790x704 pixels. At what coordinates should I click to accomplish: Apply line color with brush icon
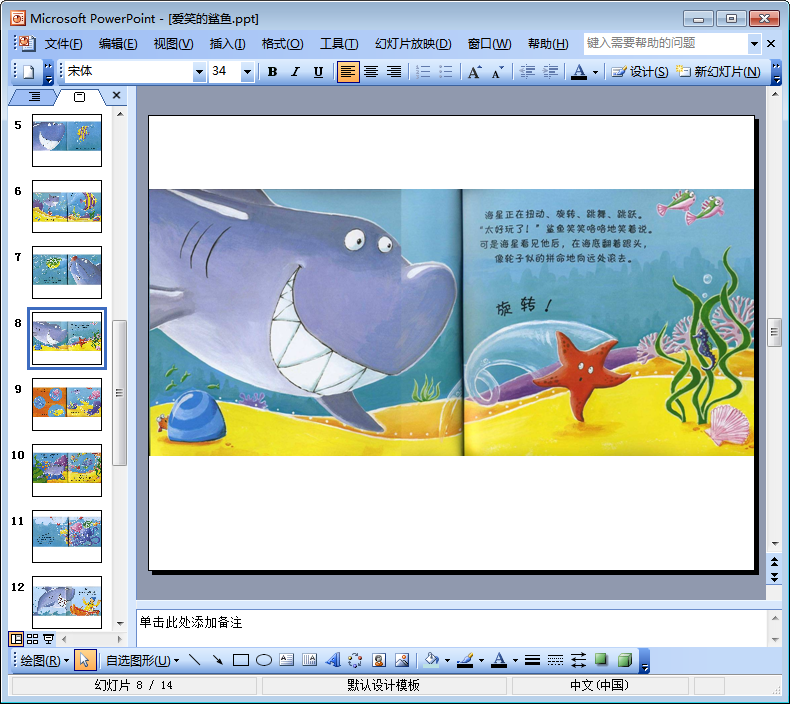pos(466,660)
